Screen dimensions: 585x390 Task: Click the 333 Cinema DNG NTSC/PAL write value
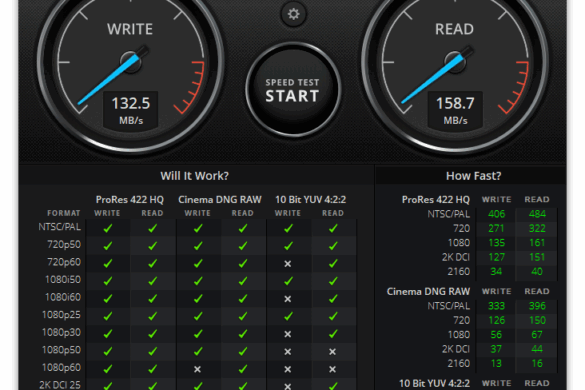[496, 306]
